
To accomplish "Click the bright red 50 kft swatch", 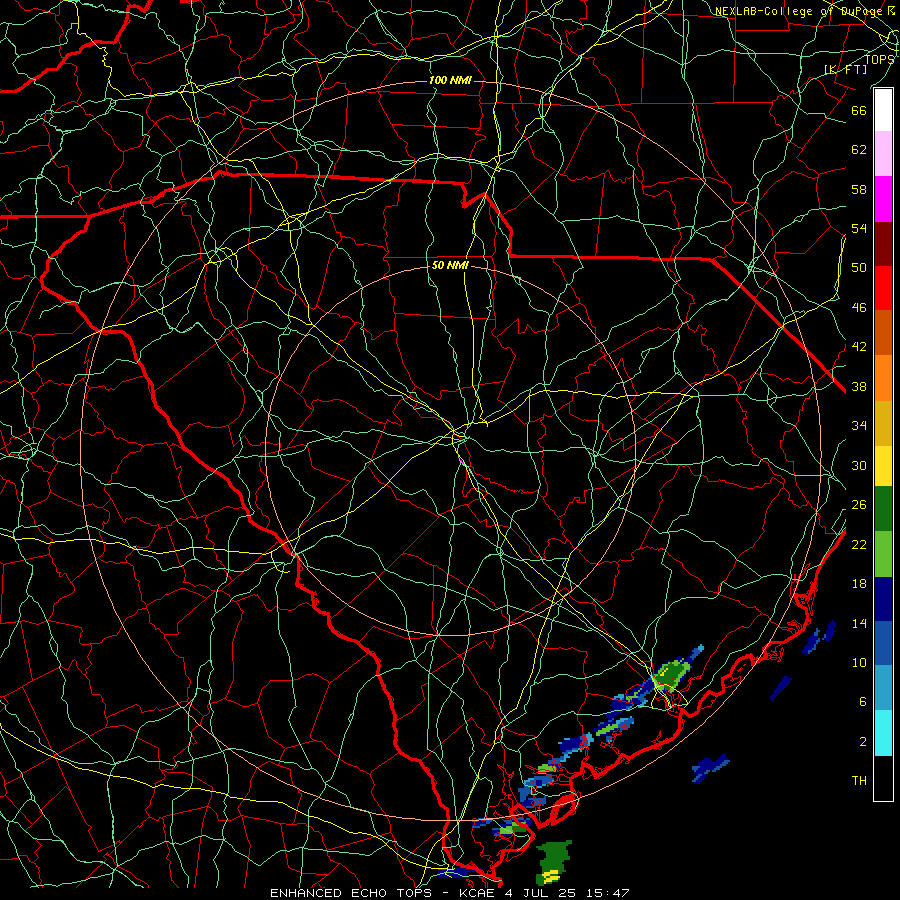I will click(x=883, y=288).
